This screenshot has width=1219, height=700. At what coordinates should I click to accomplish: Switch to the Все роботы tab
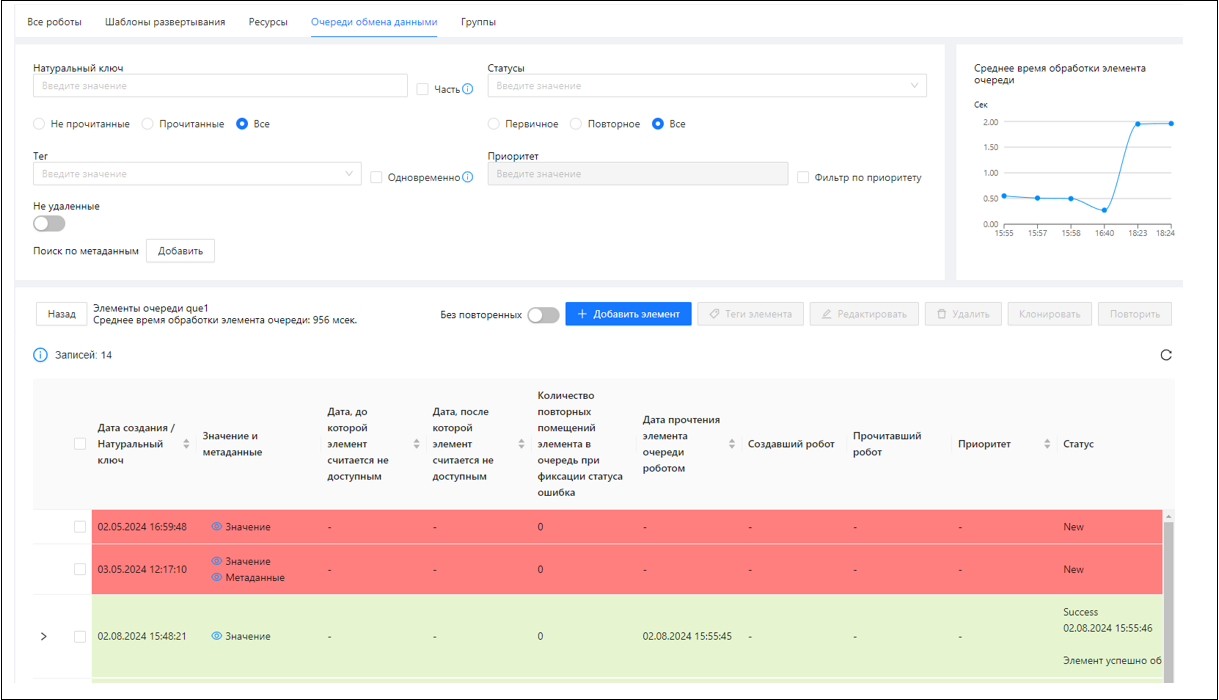(x=55, y=22)
